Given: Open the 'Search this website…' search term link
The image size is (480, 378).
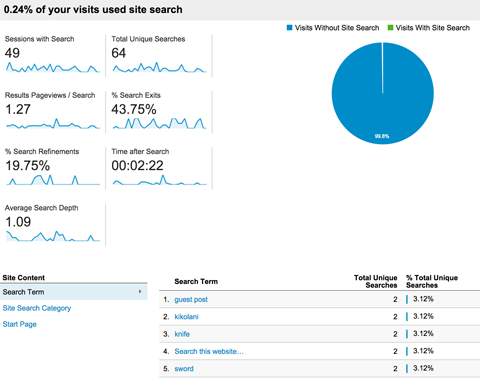Looking at the screenshot, I should tap(209, 351).
